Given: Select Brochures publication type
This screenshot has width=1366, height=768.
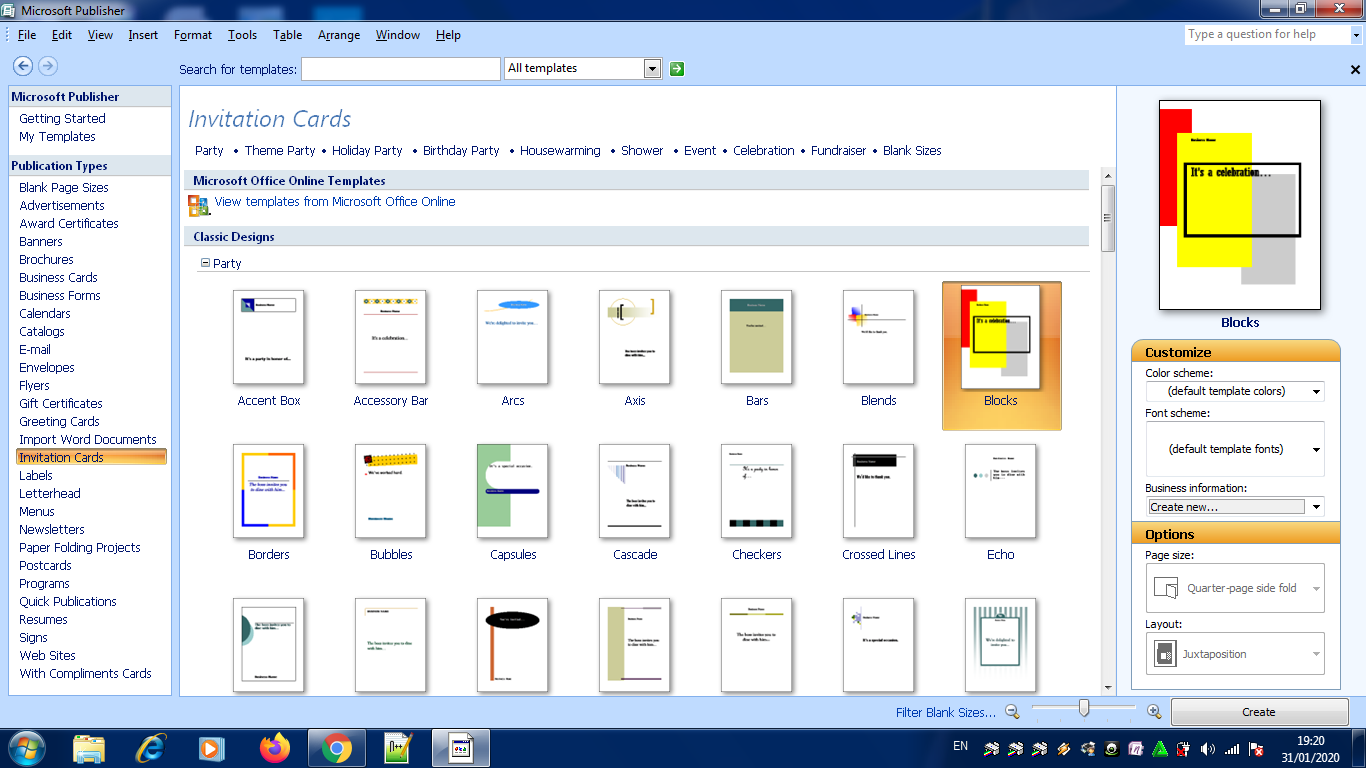Looking at the screenshot, I should (x=46, y=260).
